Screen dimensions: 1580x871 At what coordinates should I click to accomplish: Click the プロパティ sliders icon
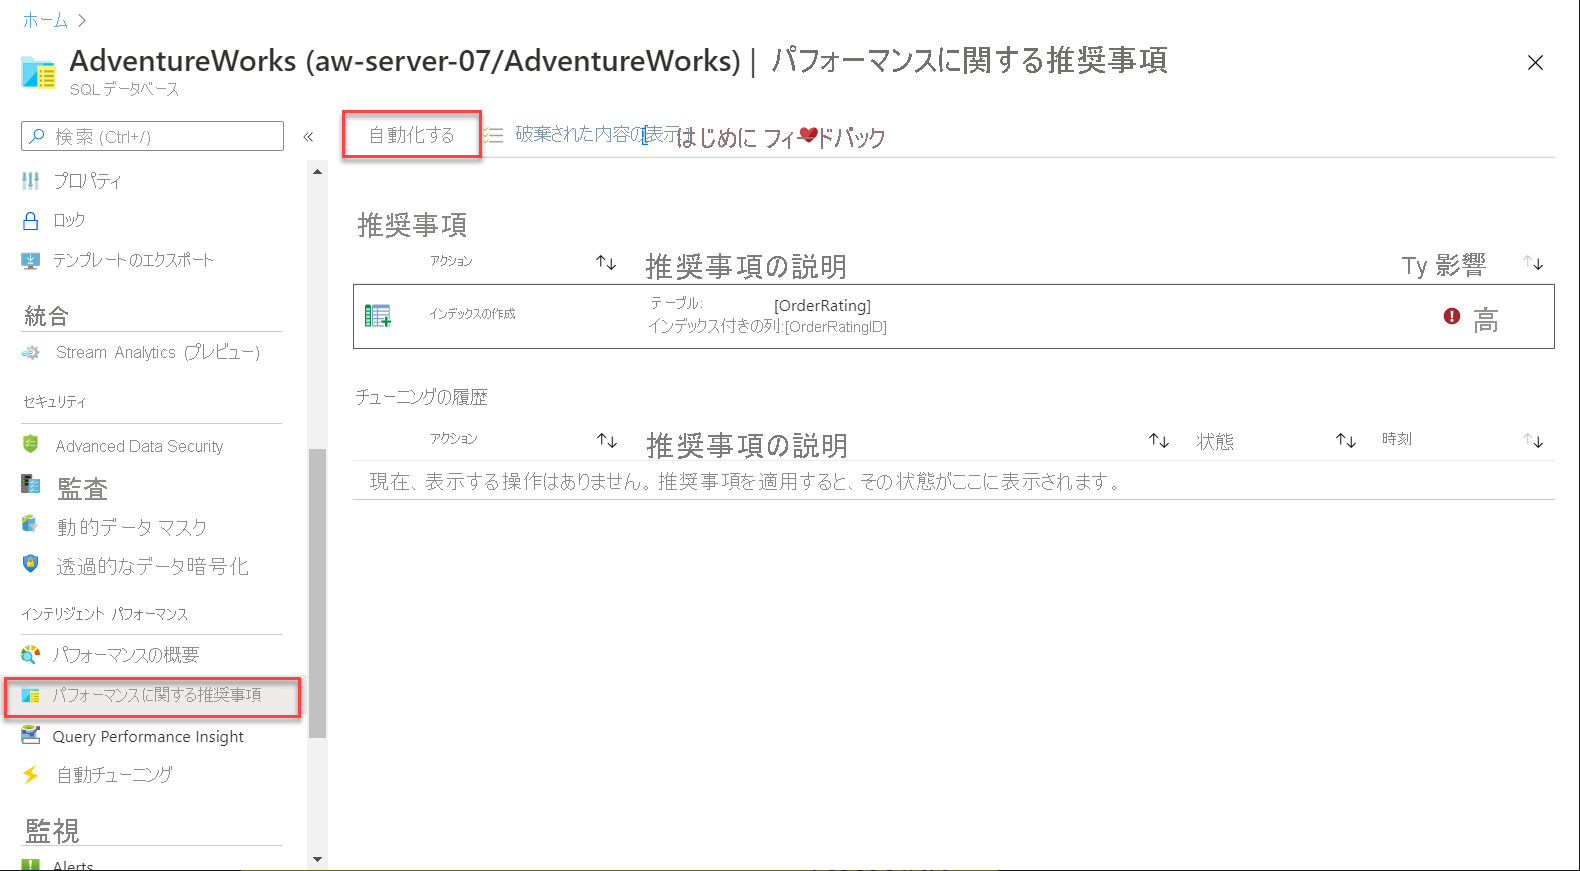tap(31, 181)
